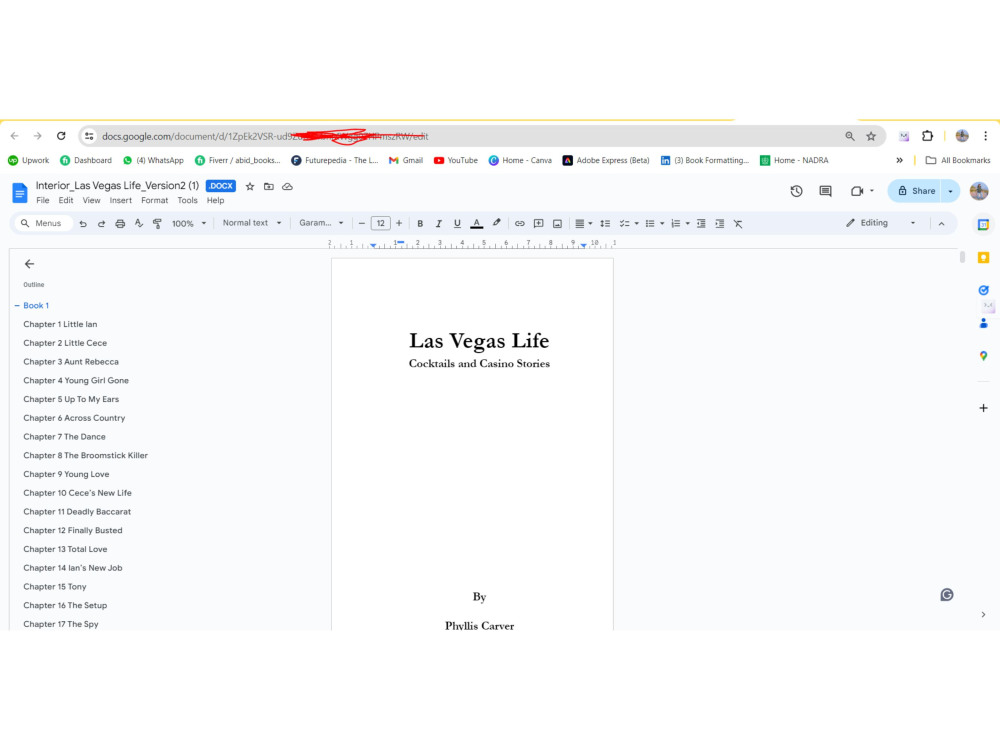Click the Menus search box
The width and height of the screenshot is (1000, 750).
[42, 223]
